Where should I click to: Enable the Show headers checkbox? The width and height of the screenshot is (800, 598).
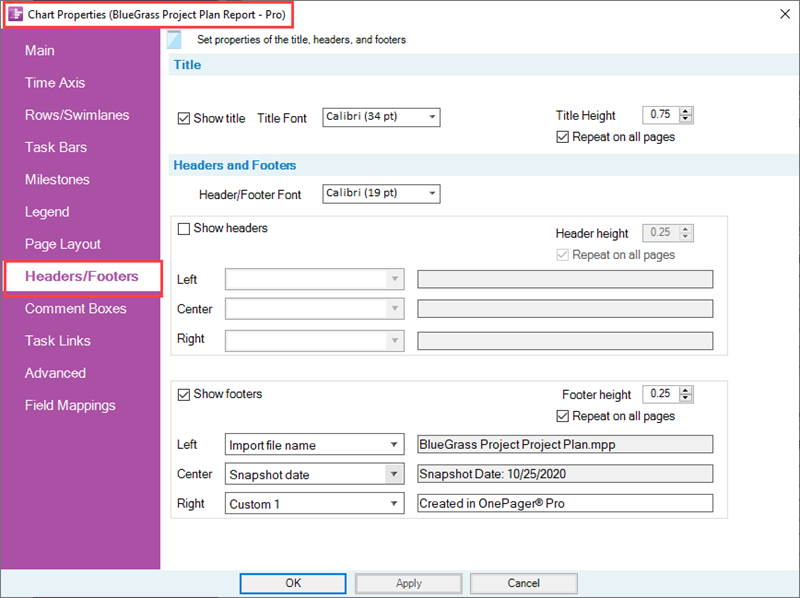184,229
